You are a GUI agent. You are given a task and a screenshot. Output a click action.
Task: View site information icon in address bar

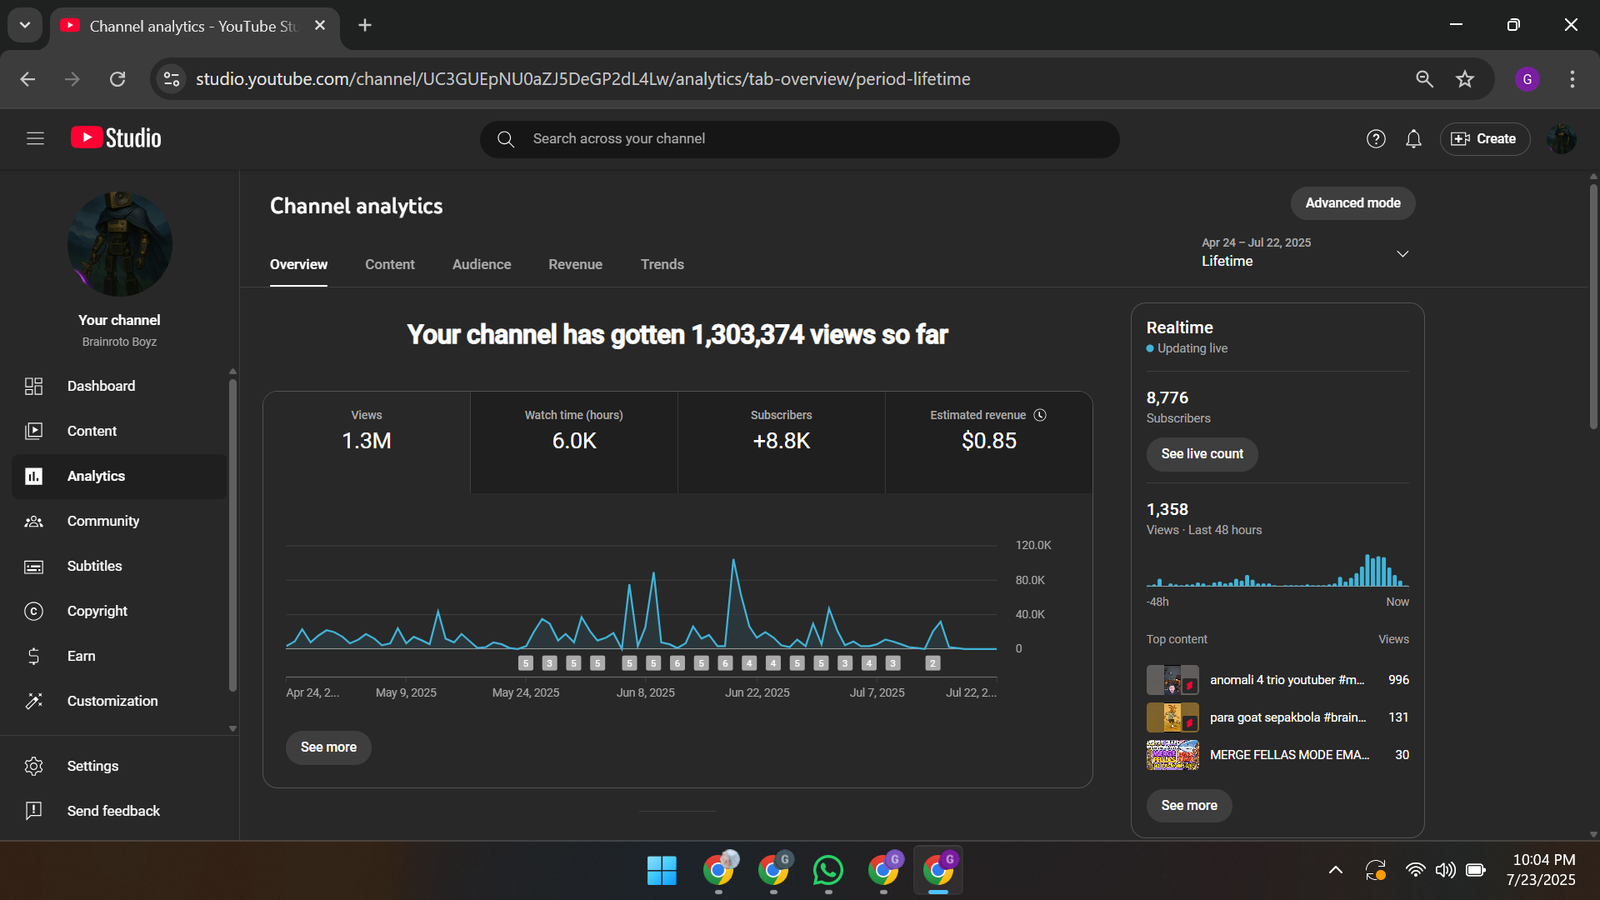[x=172, y=79]
